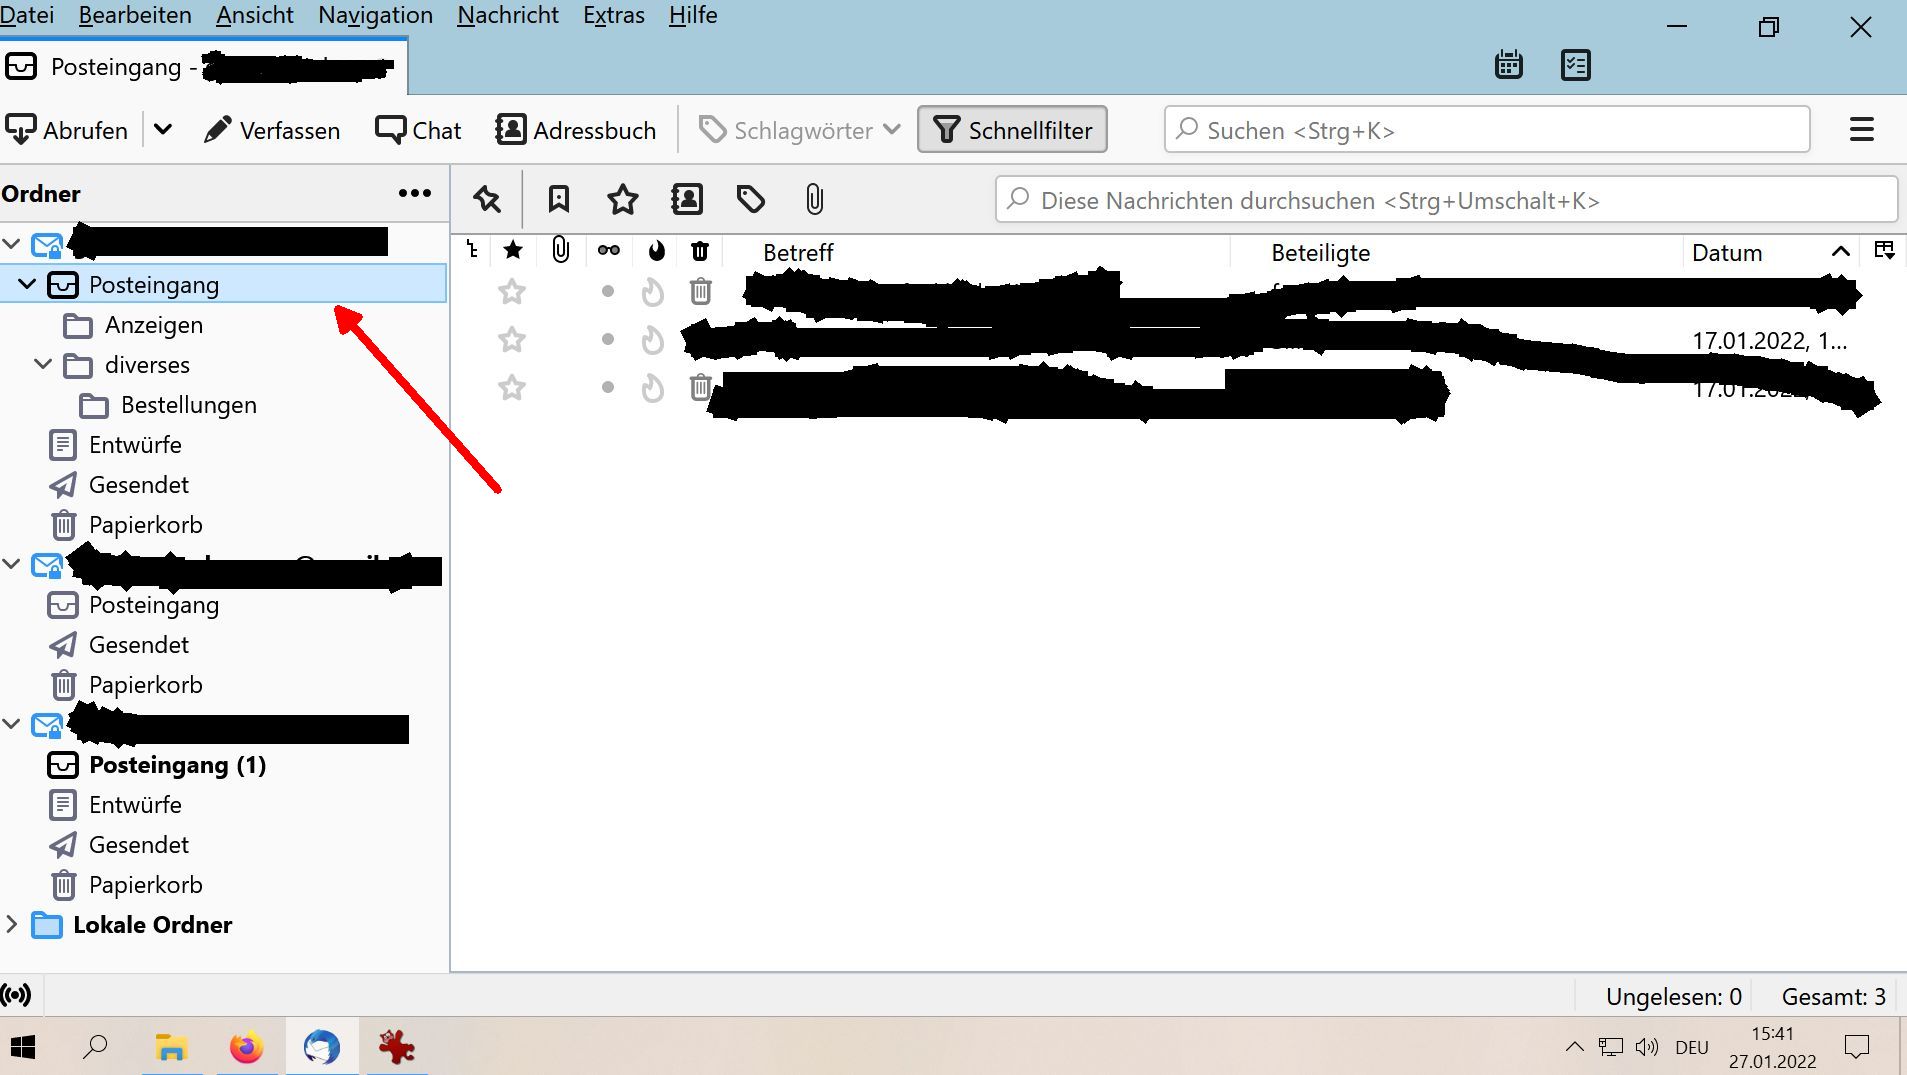
Task: Filter messages by tags in quick filter
Action: point(750,199)
